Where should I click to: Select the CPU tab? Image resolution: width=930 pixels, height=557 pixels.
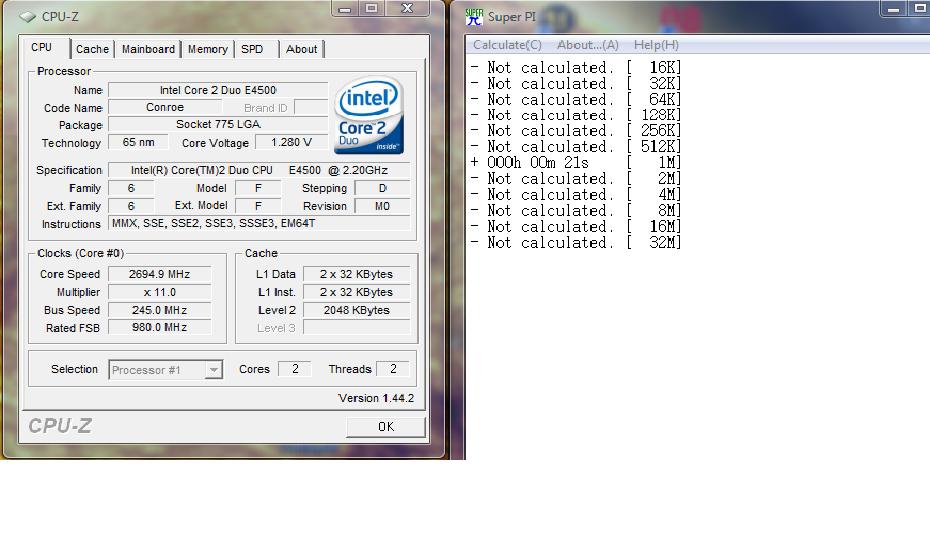tap(42, 47)
